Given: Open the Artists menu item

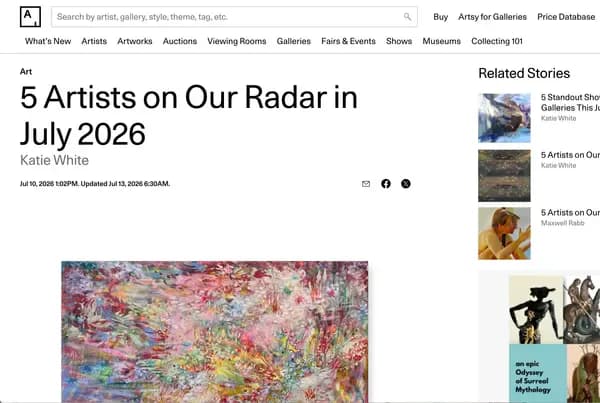Looking at the screenshot, I should [94, 41].
